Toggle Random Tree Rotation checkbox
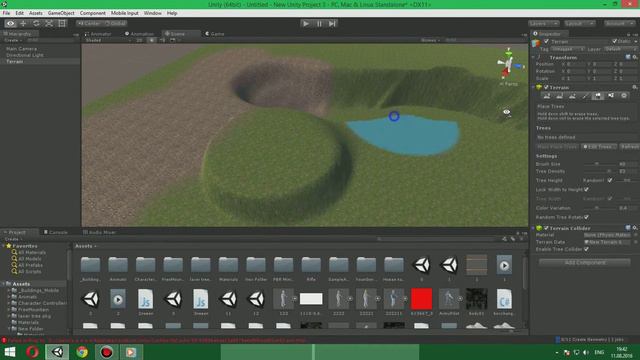The height and width of the screenshot is (360, 640). 587,217
